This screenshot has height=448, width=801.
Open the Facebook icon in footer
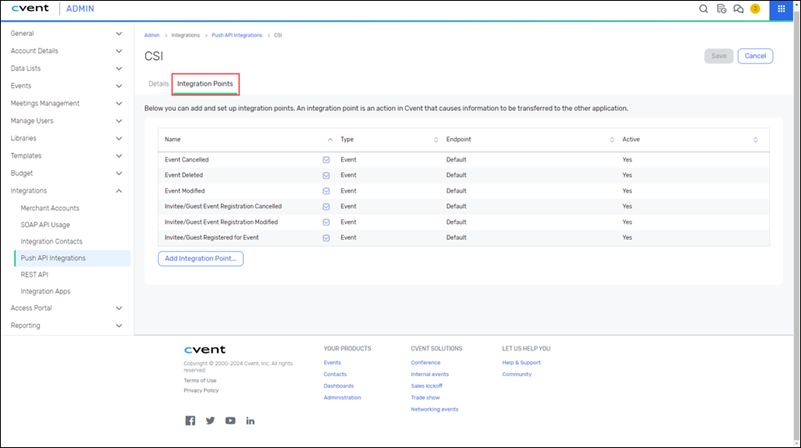190,421
